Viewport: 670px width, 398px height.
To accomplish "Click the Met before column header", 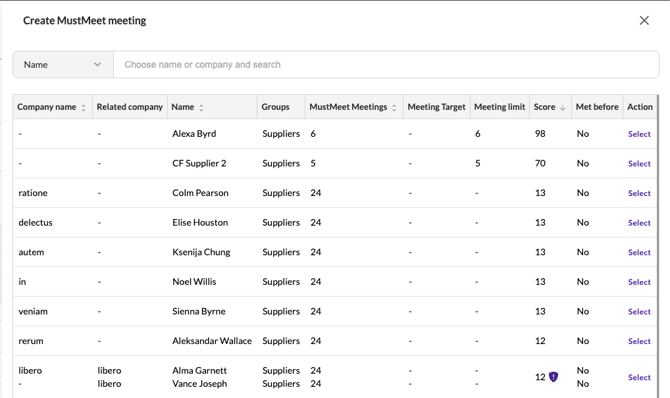I will [597, 107].
